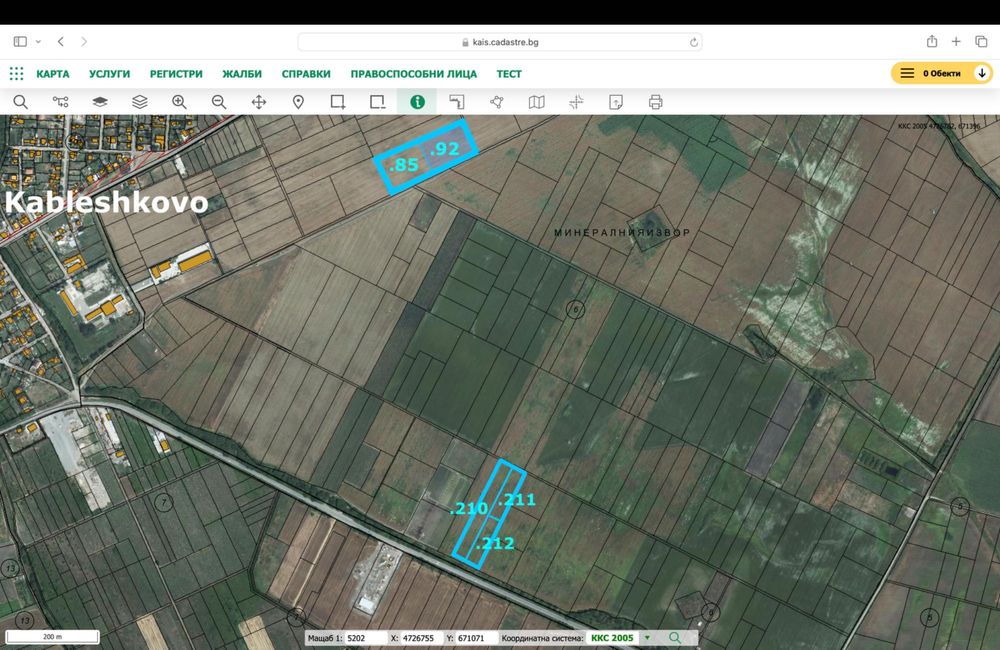Select the measure distance ruler tool

coord(457,102)
